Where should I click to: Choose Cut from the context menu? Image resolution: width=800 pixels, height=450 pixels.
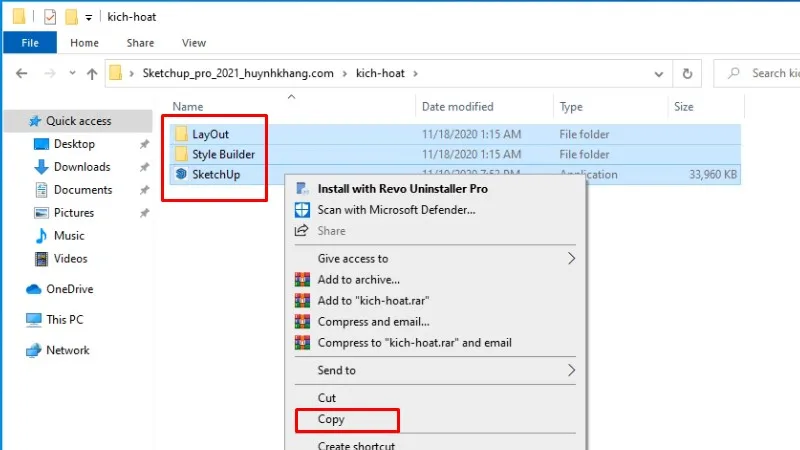click(x=327, y=398)
